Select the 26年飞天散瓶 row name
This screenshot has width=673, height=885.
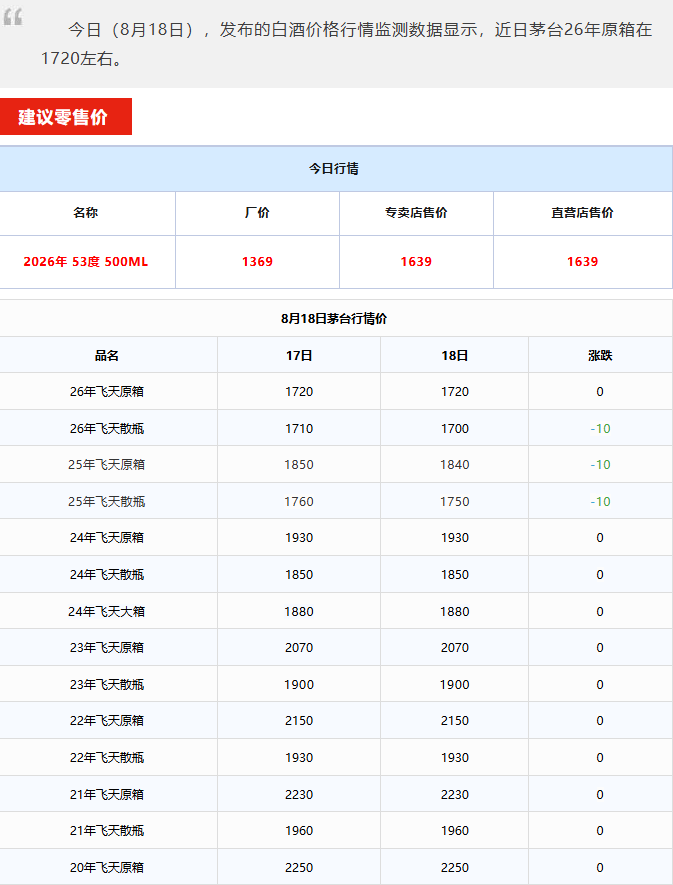click(107, 429)
